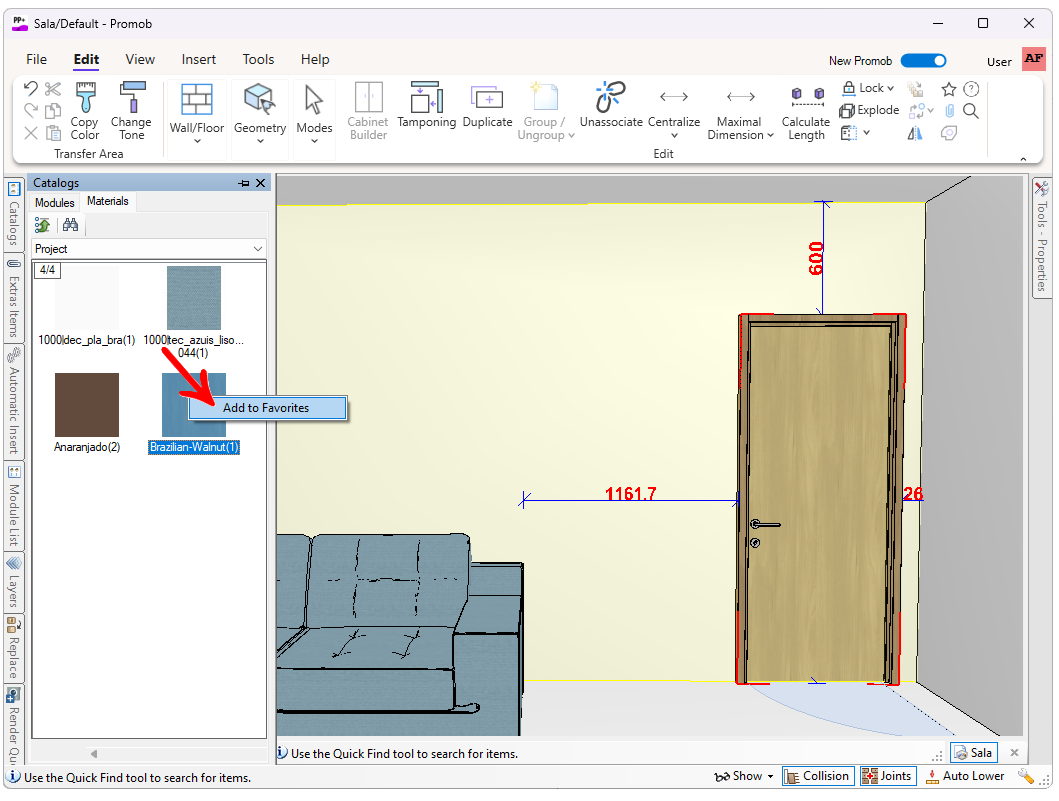
Task: Choose Add to Favorites from context menu
Action: [266, 408]
